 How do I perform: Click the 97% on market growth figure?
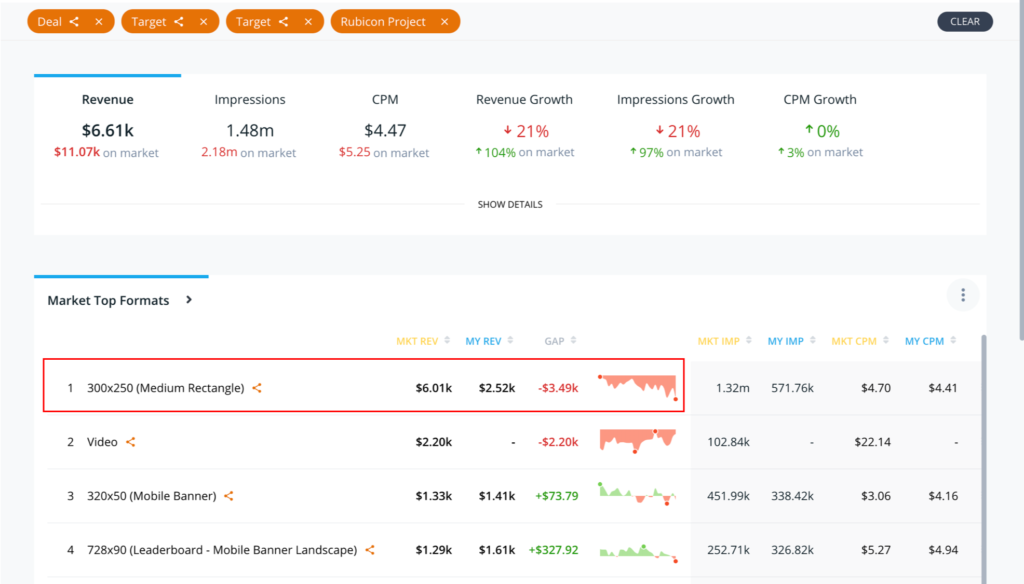pos(647,152)
